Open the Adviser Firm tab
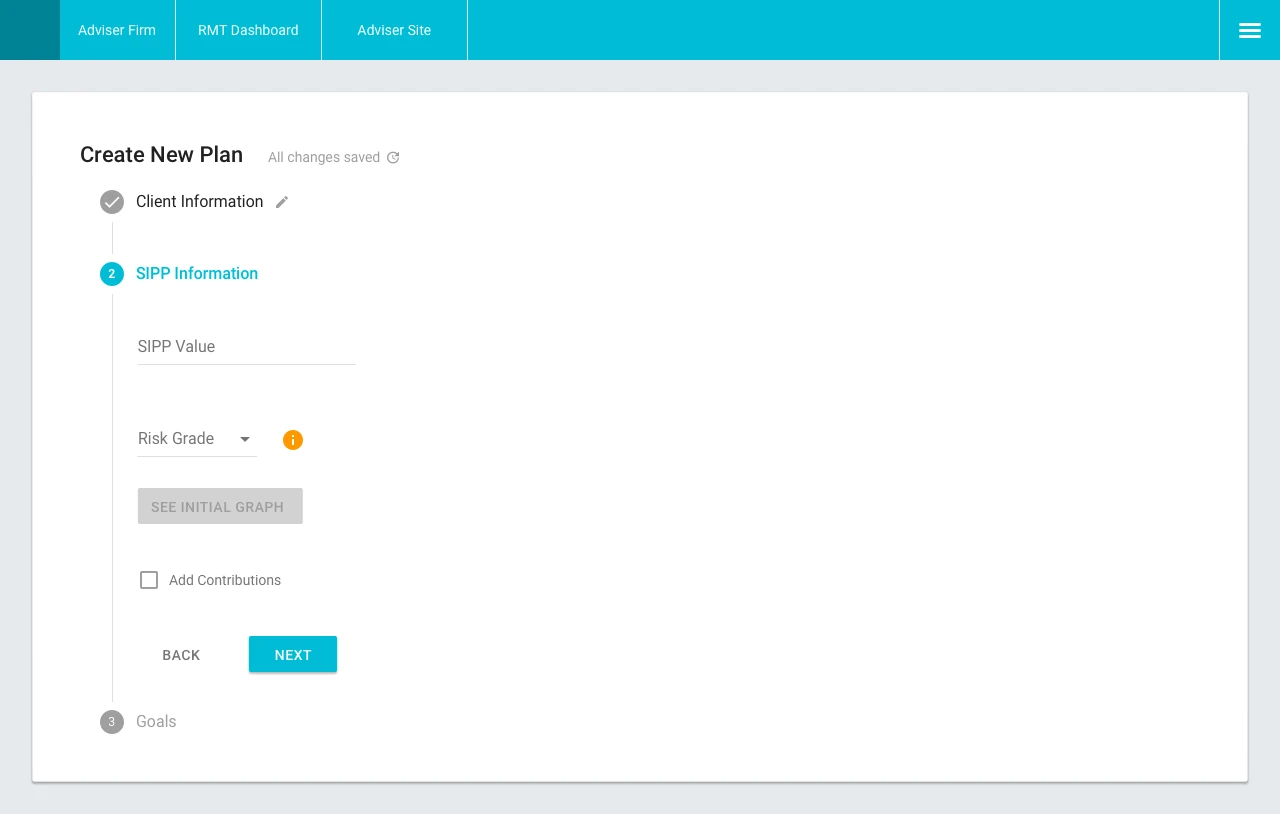The width and height of the screenshot is (1280, 814). 117,30
